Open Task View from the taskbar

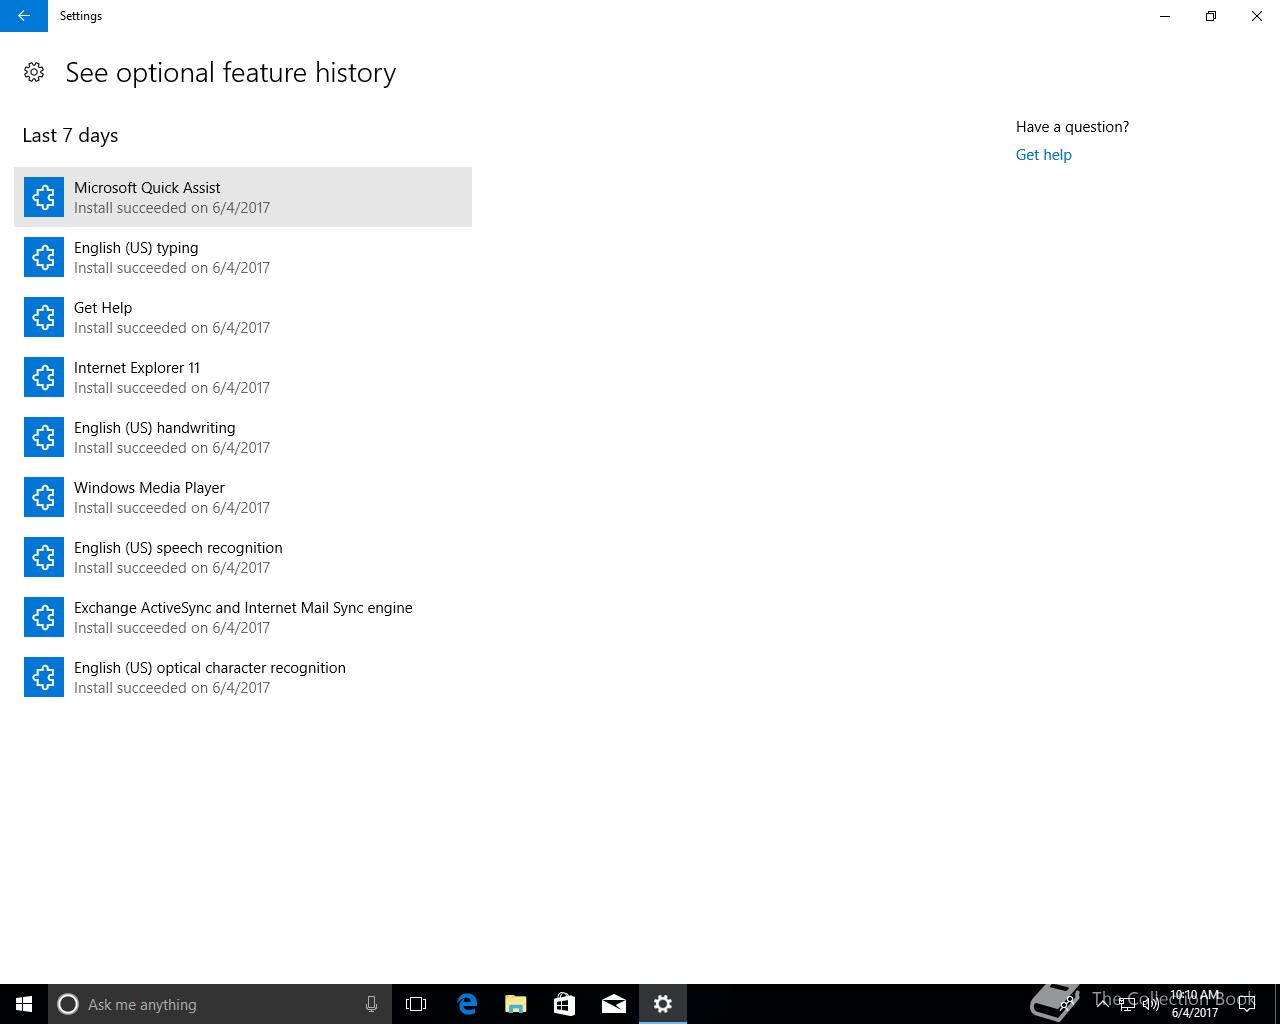point(416,1004)
